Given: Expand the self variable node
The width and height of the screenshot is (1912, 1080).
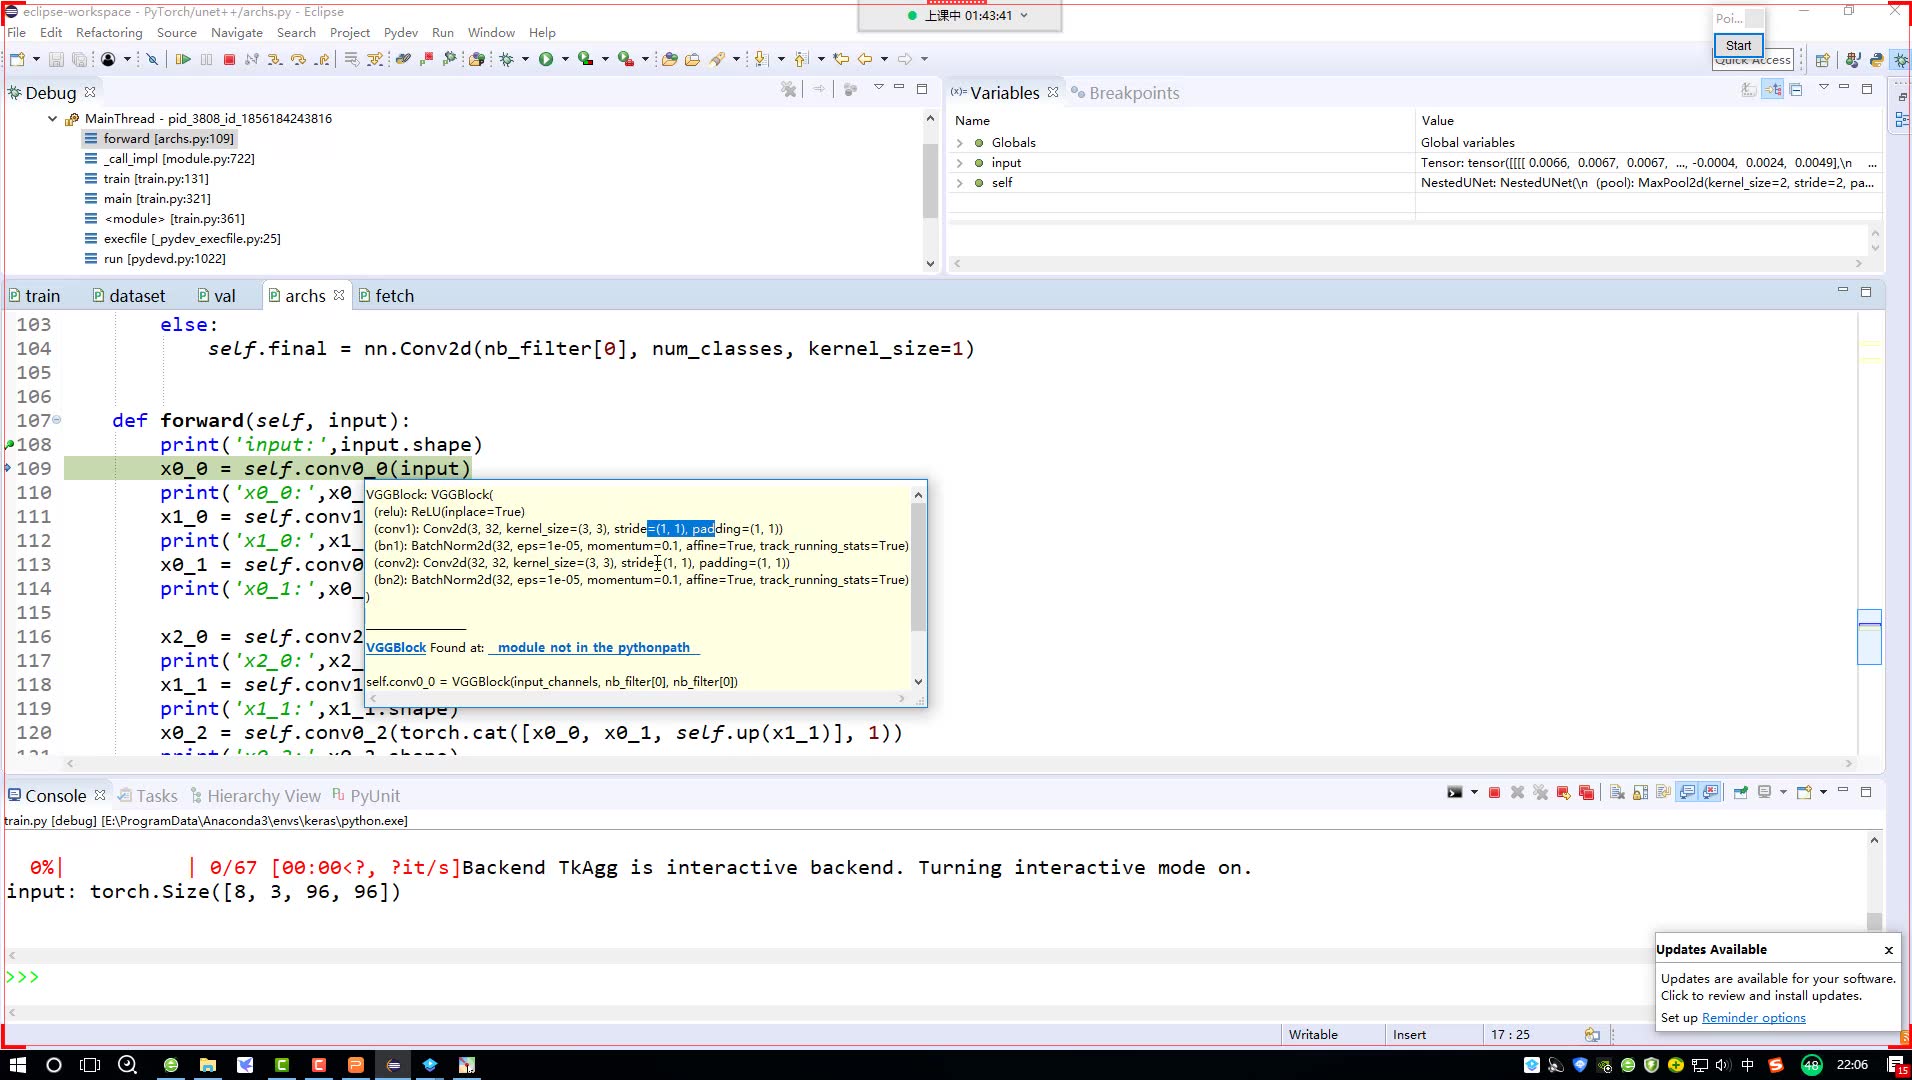Looking at the screenshot, I should coord(960,183).
